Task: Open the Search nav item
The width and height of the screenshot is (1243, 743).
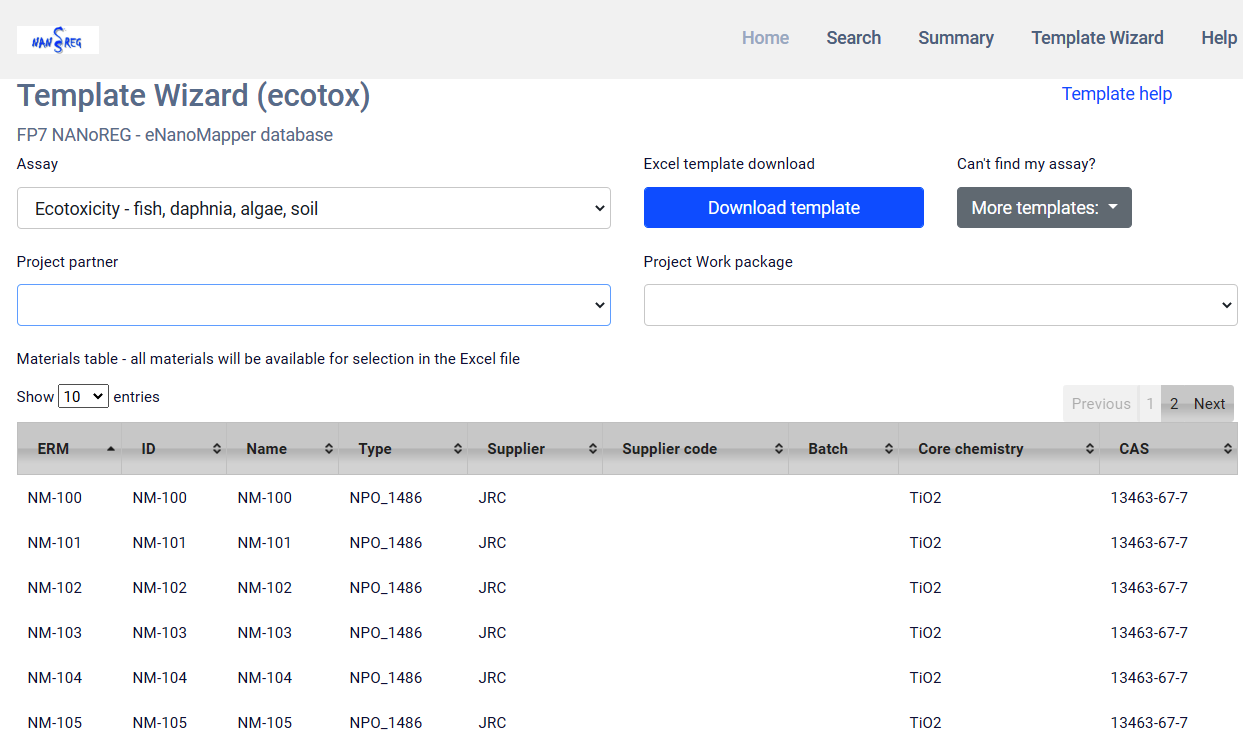Action: pyautogui.click(x=854, y=38)
